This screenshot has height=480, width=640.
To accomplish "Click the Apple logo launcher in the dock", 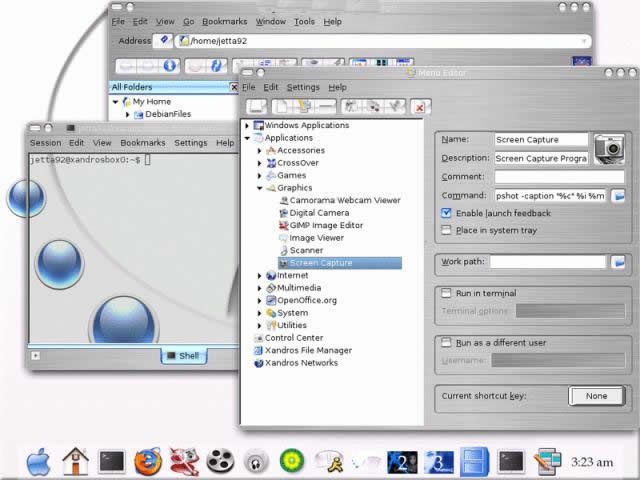I will point(39,462).
